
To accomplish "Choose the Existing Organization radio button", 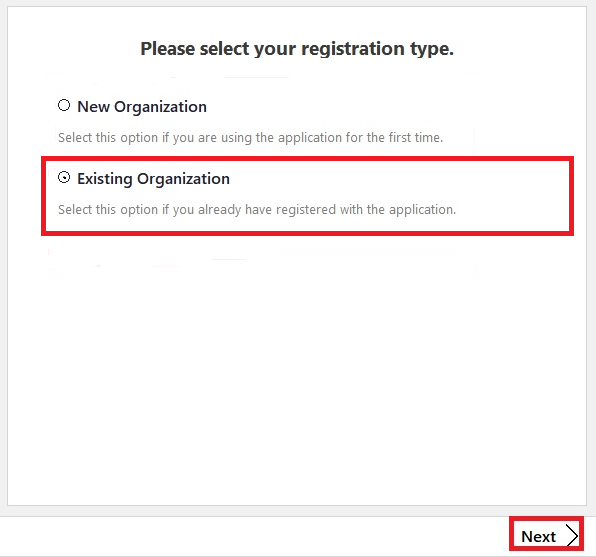I will pyautogui.click(x=64, y=177).
